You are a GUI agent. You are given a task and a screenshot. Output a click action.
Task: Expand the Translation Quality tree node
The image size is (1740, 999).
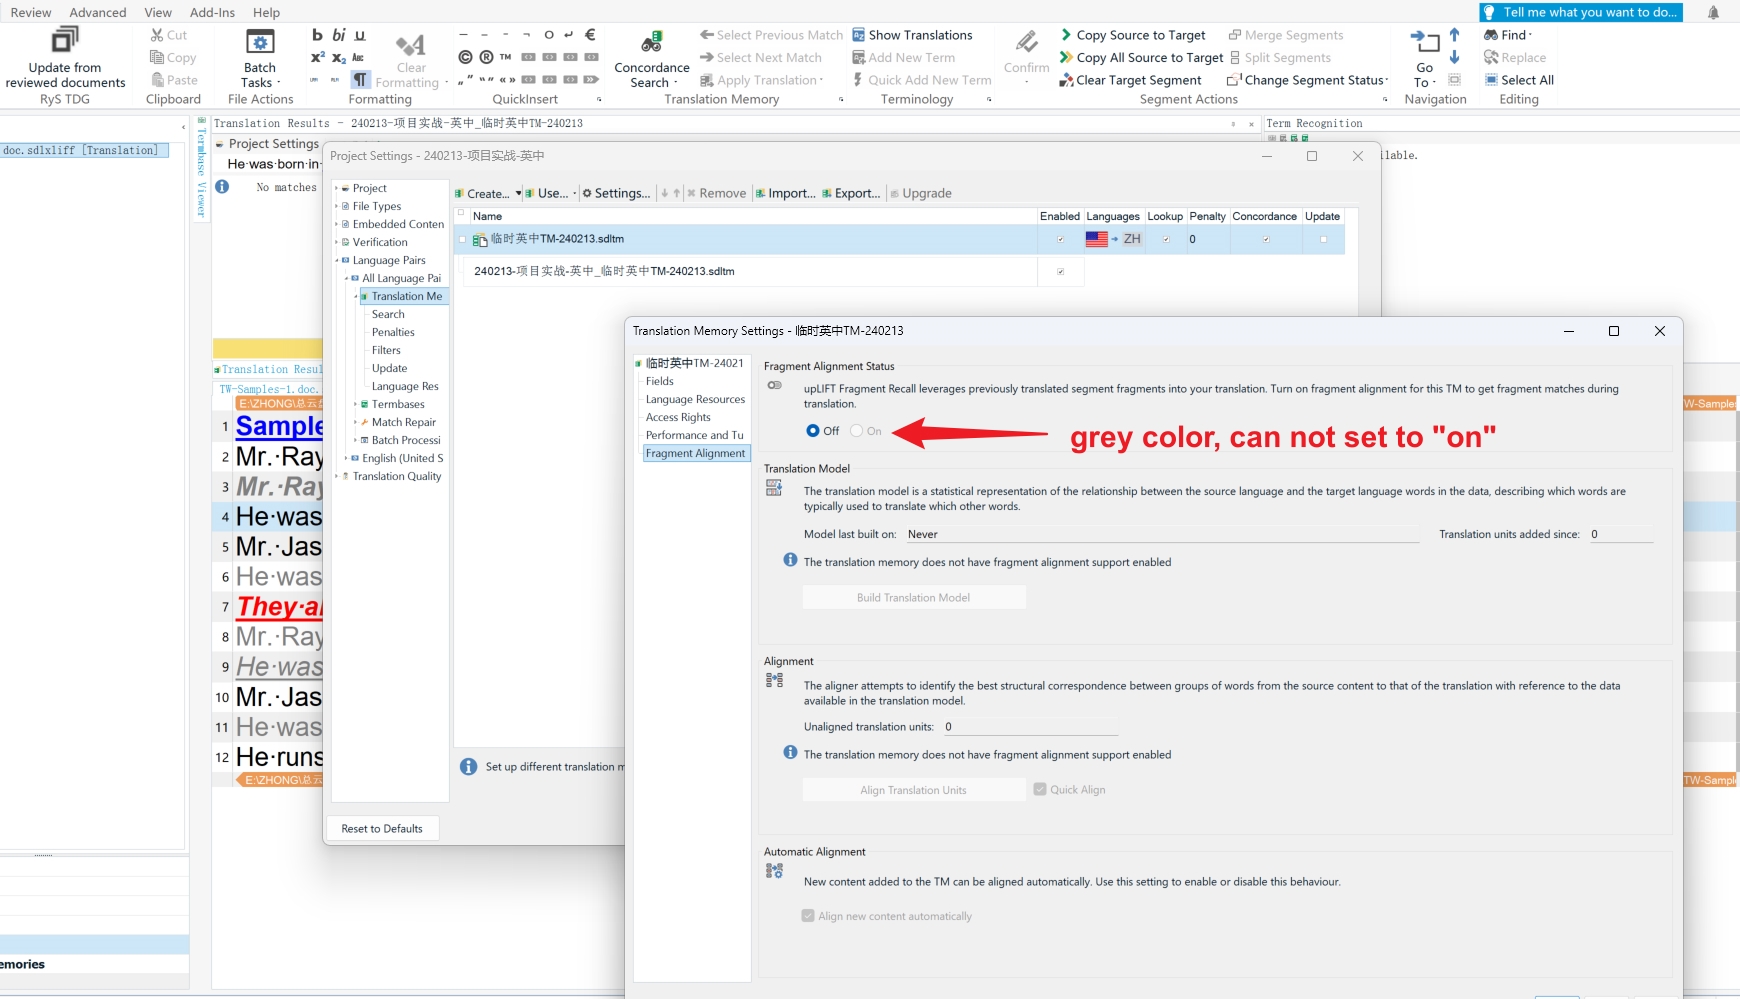[x=336, y=476]
